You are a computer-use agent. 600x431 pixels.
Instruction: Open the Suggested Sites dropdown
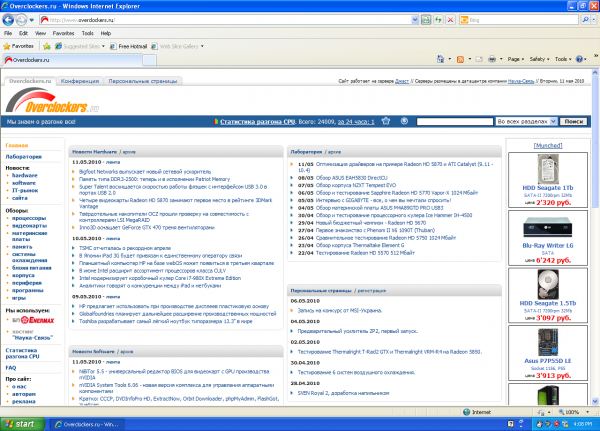click(80, 46)
